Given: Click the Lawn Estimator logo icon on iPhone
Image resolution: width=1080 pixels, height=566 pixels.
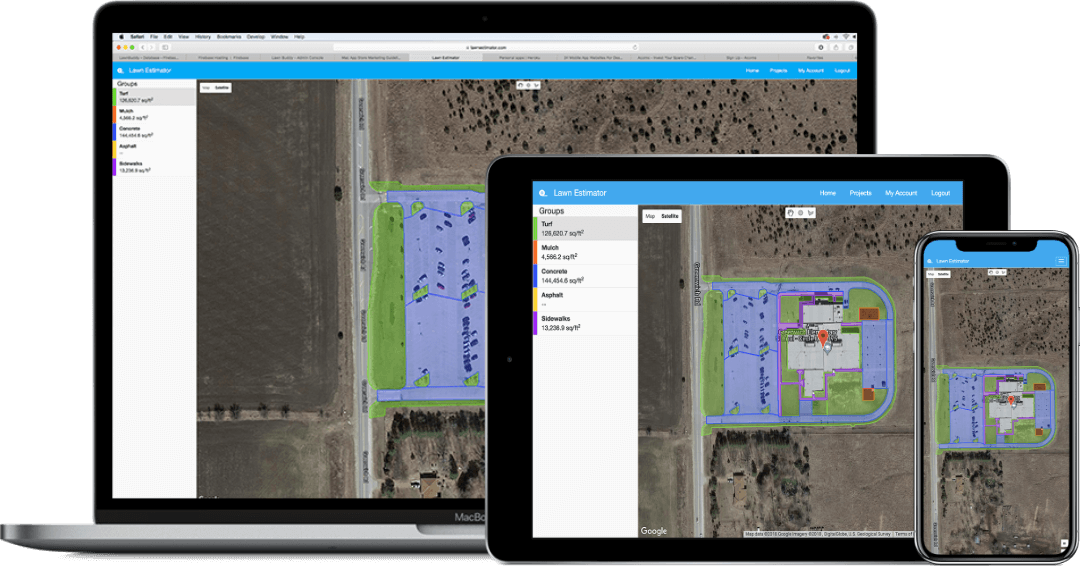Looking at the screenshot, I should point(929,261).
